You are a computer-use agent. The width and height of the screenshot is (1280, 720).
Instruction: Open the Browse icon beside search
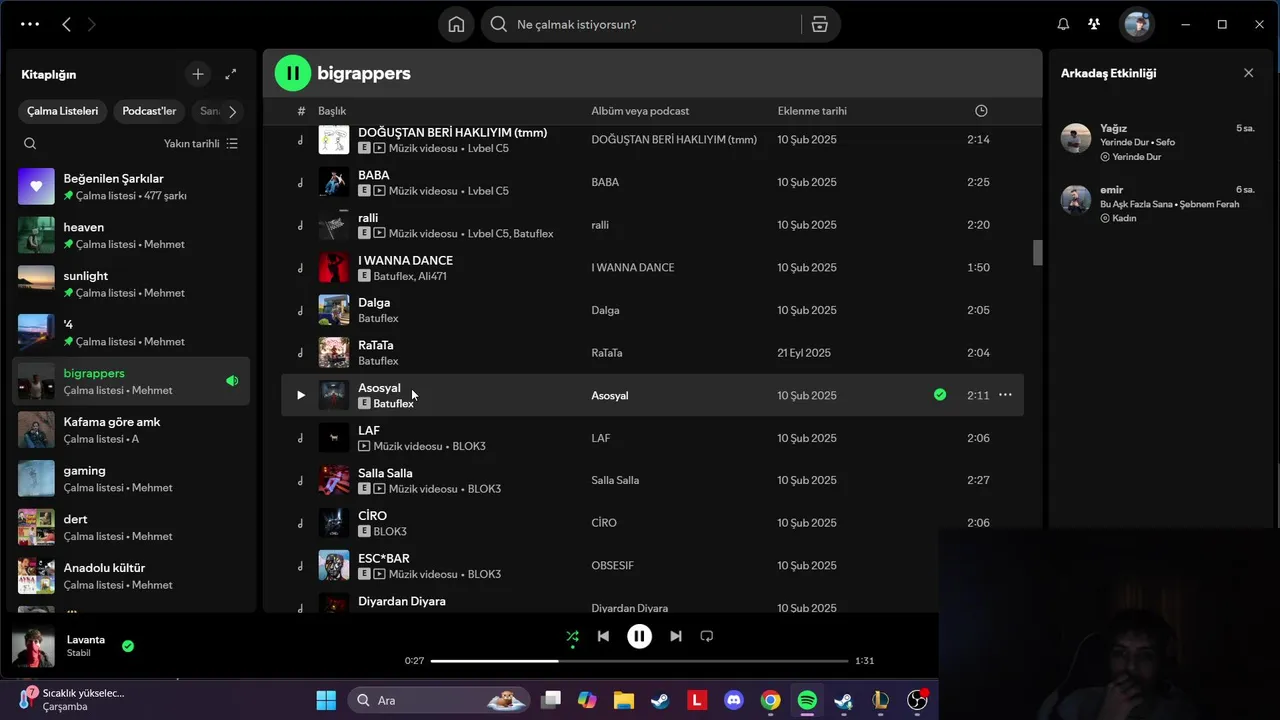click(820, 24)
